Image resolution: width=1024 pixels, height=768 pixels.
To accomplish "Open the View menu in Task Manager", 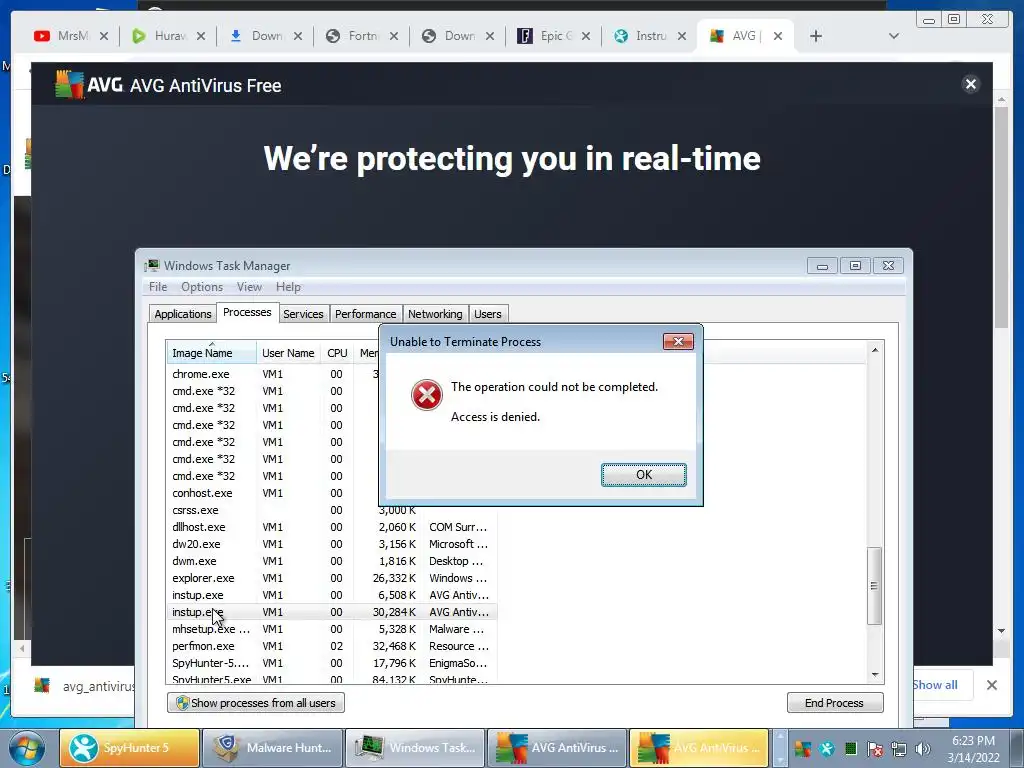I will (x=249, y=287).
